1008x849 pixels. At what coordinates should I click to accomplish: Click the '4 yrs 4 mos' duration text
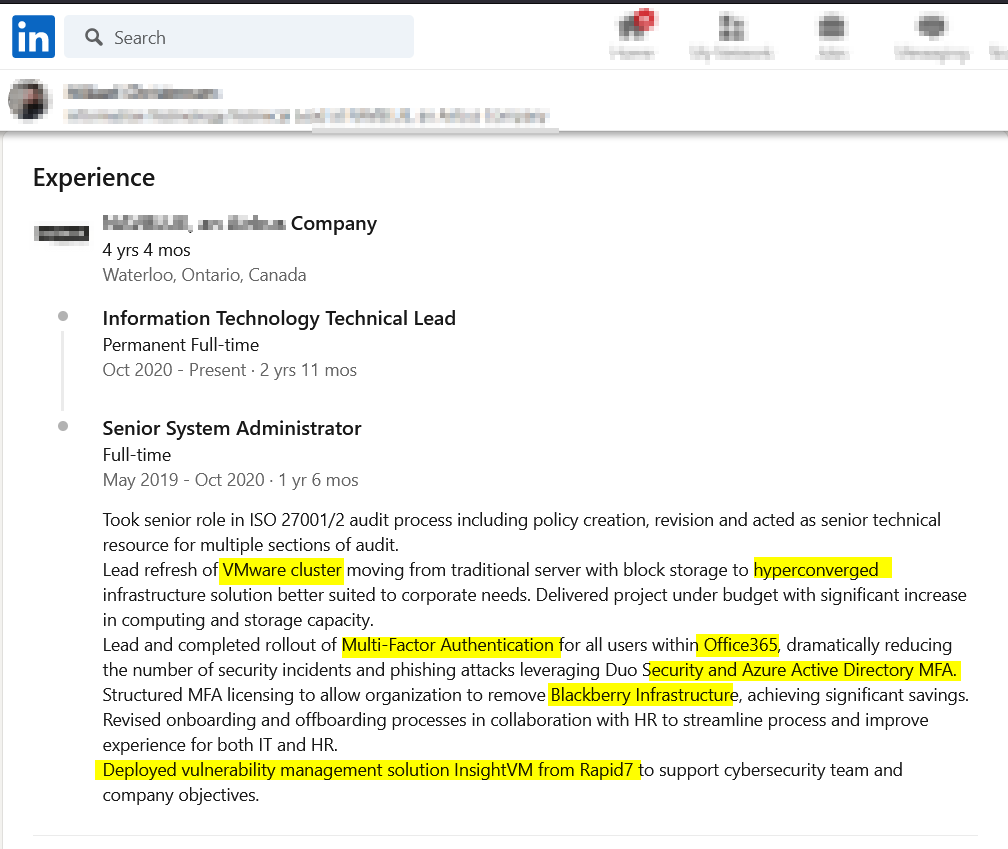point(147,250)
